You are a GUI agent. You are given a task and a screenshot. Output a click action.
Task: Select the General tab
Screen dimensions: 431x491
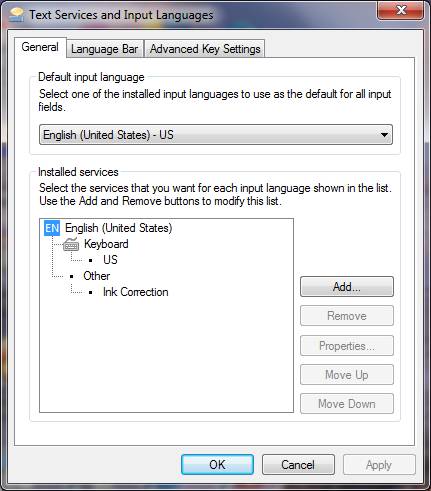tap(40, 47)
